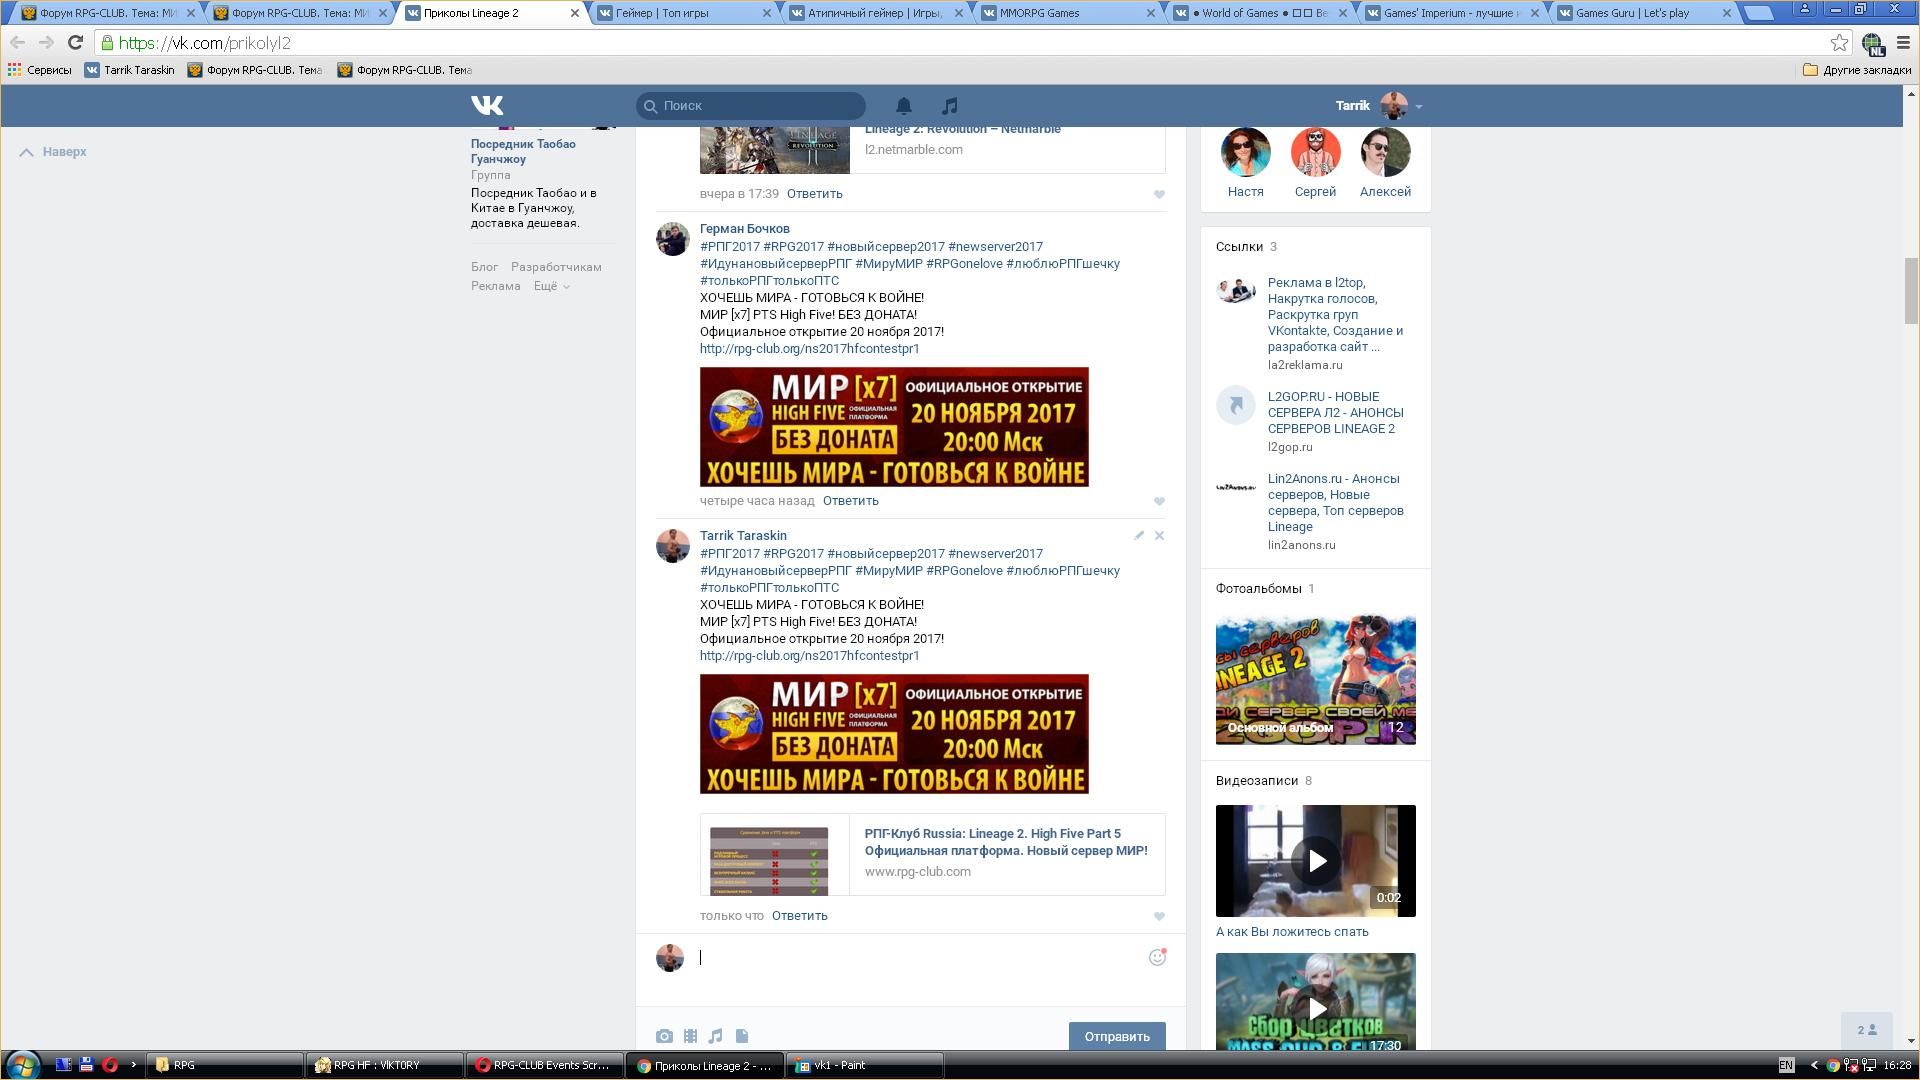Open Посредник Таобао Гуанчжоу group link
The width and height of the screenshot is (1920, 1080).
click(523, 151)
